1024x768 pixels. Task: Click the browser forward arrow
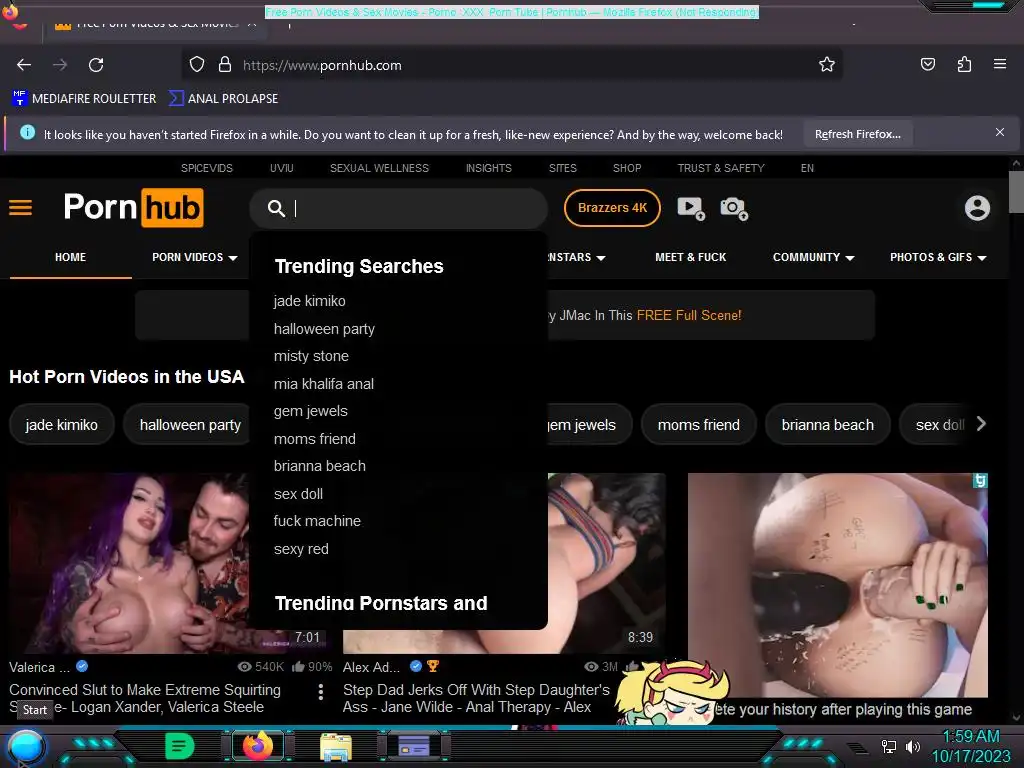pos(60,65)
